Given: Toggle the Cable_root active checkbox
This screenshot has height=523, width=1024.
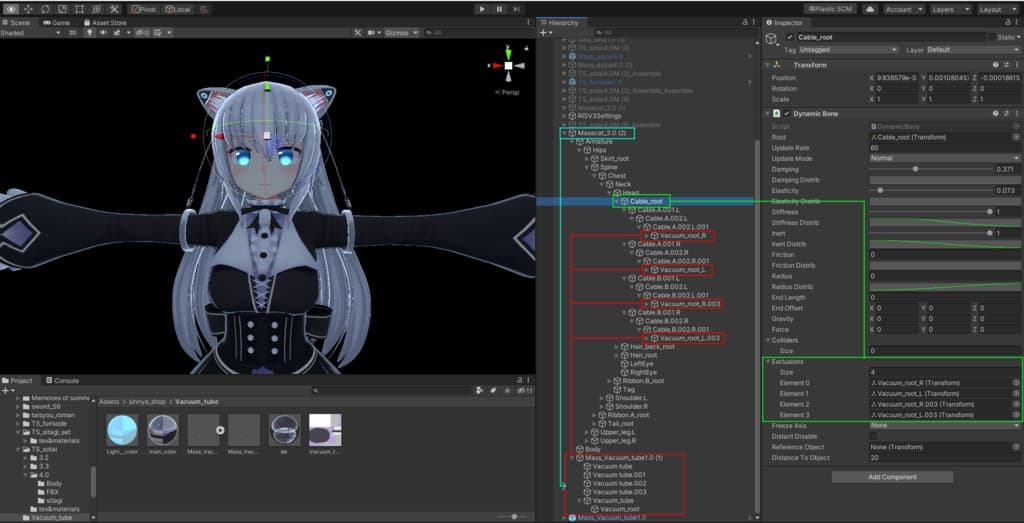Looking at the screenshot, I should [x=790, y=37].
